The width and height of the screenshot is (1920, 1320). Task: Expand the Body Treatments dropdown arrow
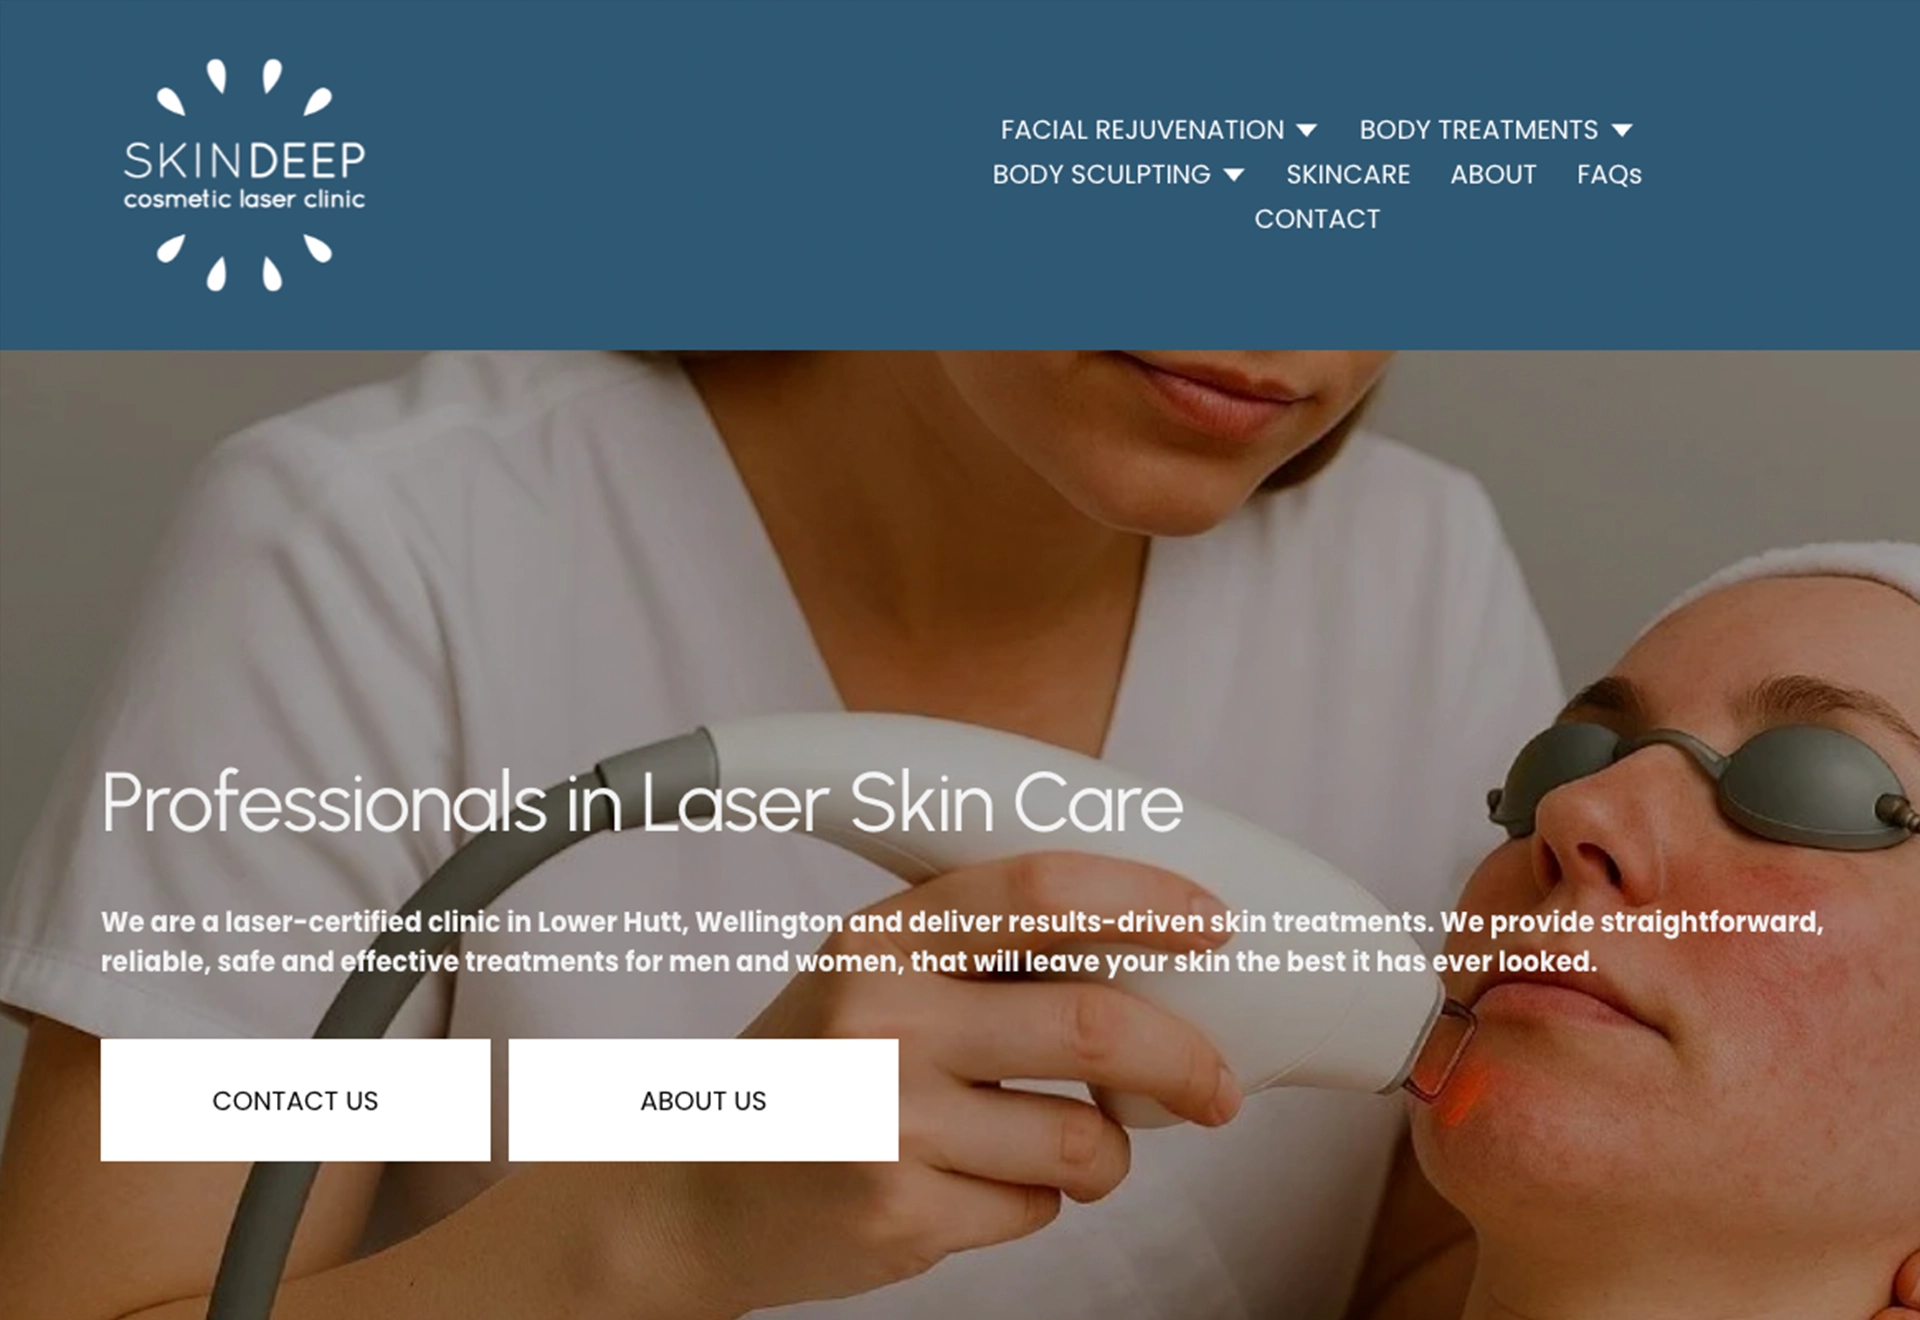[1622, 130]
